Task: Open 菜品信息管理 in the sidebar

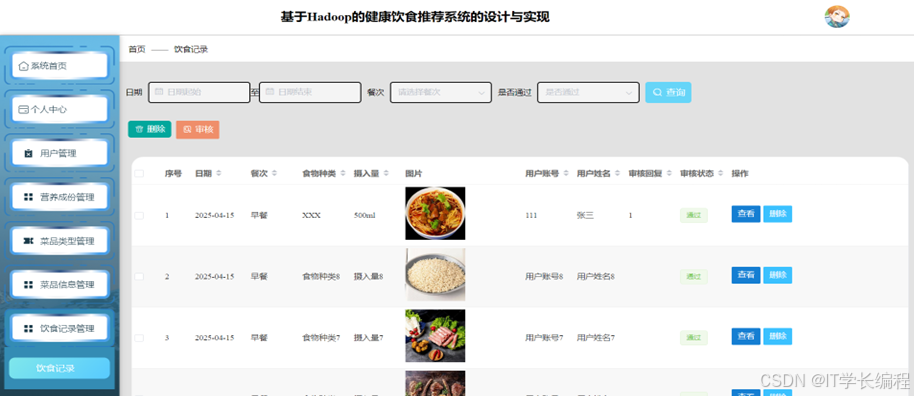Action: tap(59, 285)
